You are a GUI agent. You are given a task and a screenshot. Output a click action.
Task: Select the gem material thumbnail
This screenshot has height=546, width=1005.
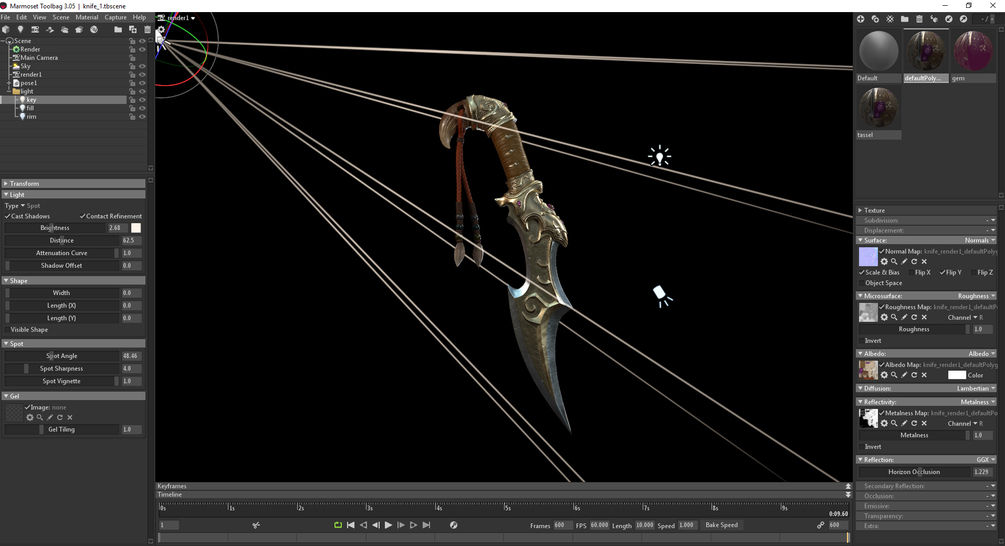(x=974, y=51)
